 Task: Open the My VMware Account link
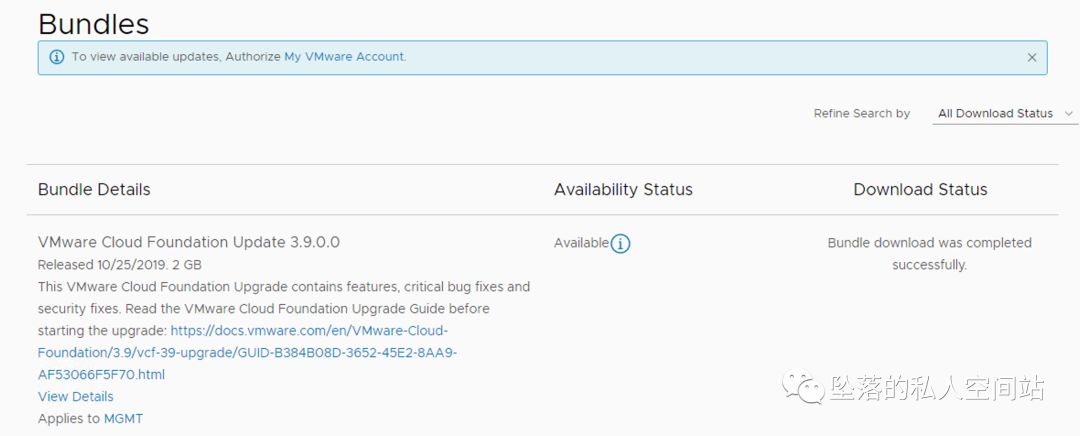(x=345, y=57)
